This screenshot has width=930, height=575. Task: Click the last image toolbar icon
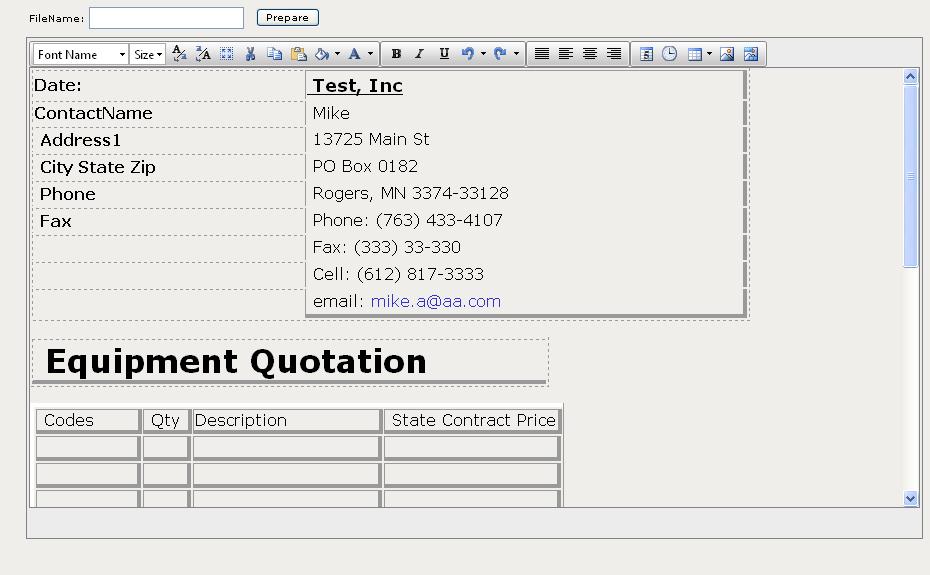(x=751, y=54)
